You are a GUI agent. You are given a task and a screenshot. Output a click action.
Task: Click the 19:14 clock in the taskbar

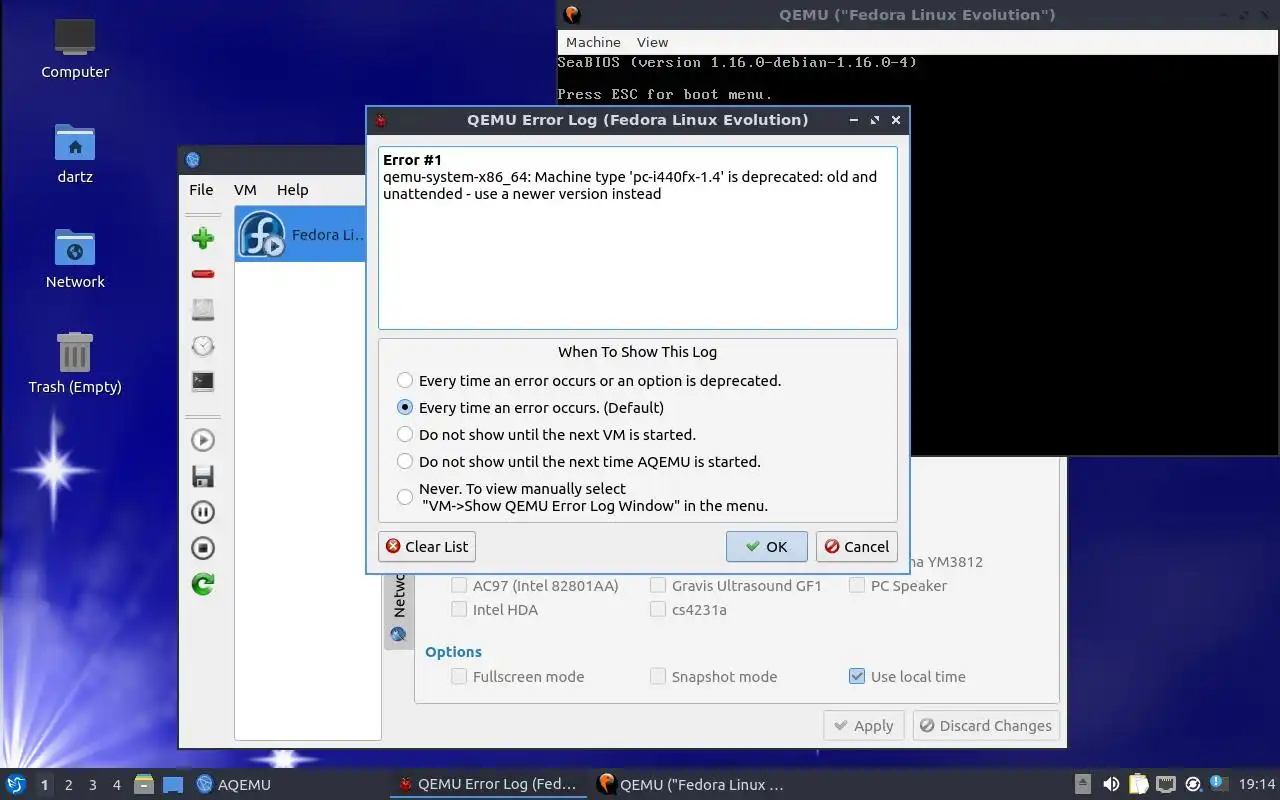point(1257,784)
